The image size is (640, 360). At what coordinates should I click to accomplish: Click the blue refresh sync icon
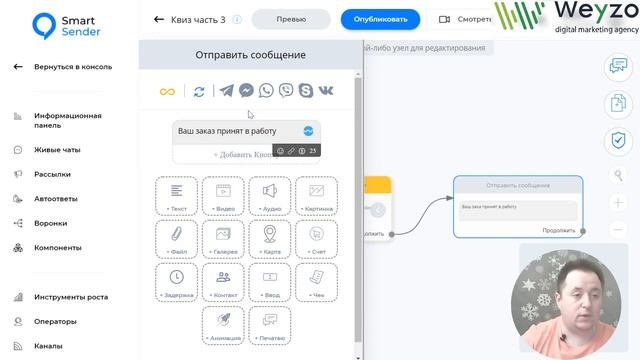click(x=199, y=91)
